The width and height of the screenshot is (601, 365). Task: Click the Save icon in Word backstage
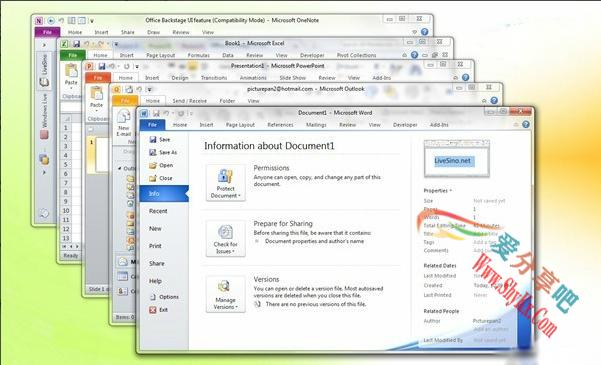153,140
